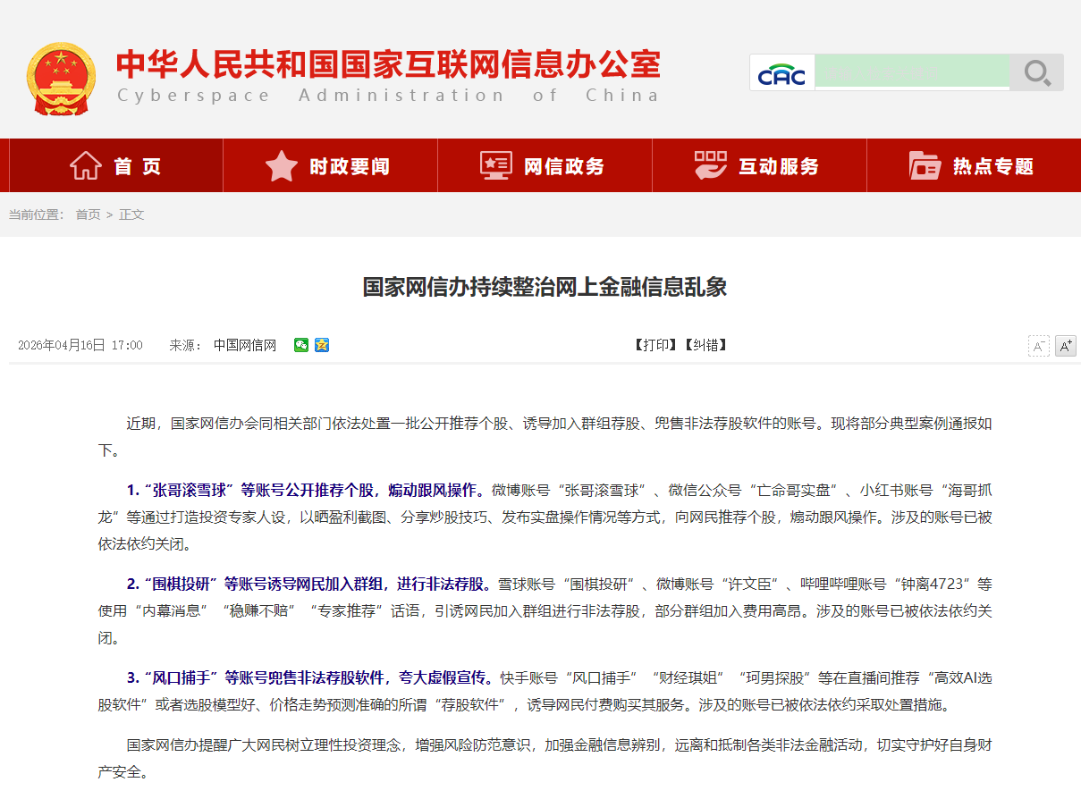1081x799 pixels.
Task: Click the site title 中华人民共和国国家互联网信息办公室
Action: pyautogui.click(x=388, y=64)
